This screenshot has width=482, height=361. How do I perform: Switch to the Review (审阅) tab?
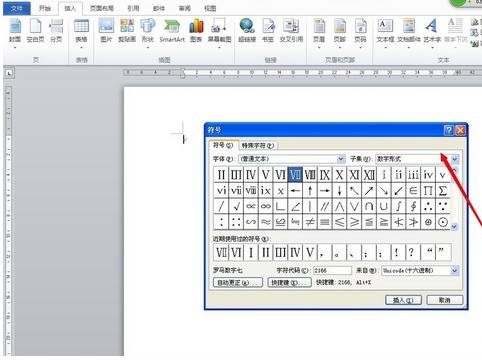[185, 8]
